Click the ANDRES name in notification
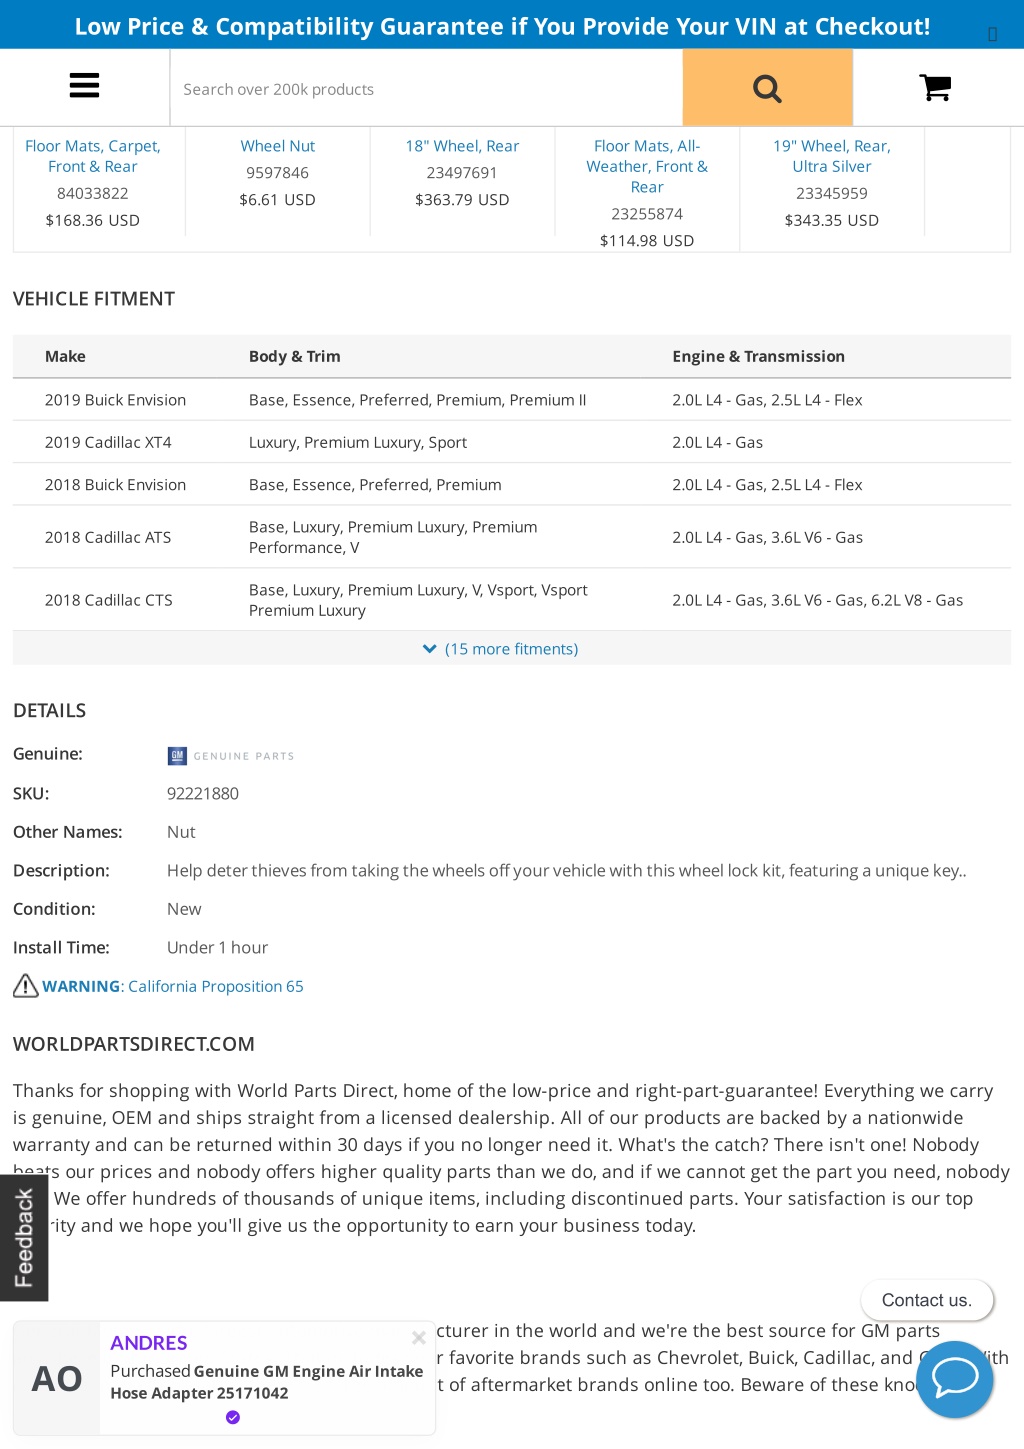The image size is (1024, 1449). tap(149, 1343)
